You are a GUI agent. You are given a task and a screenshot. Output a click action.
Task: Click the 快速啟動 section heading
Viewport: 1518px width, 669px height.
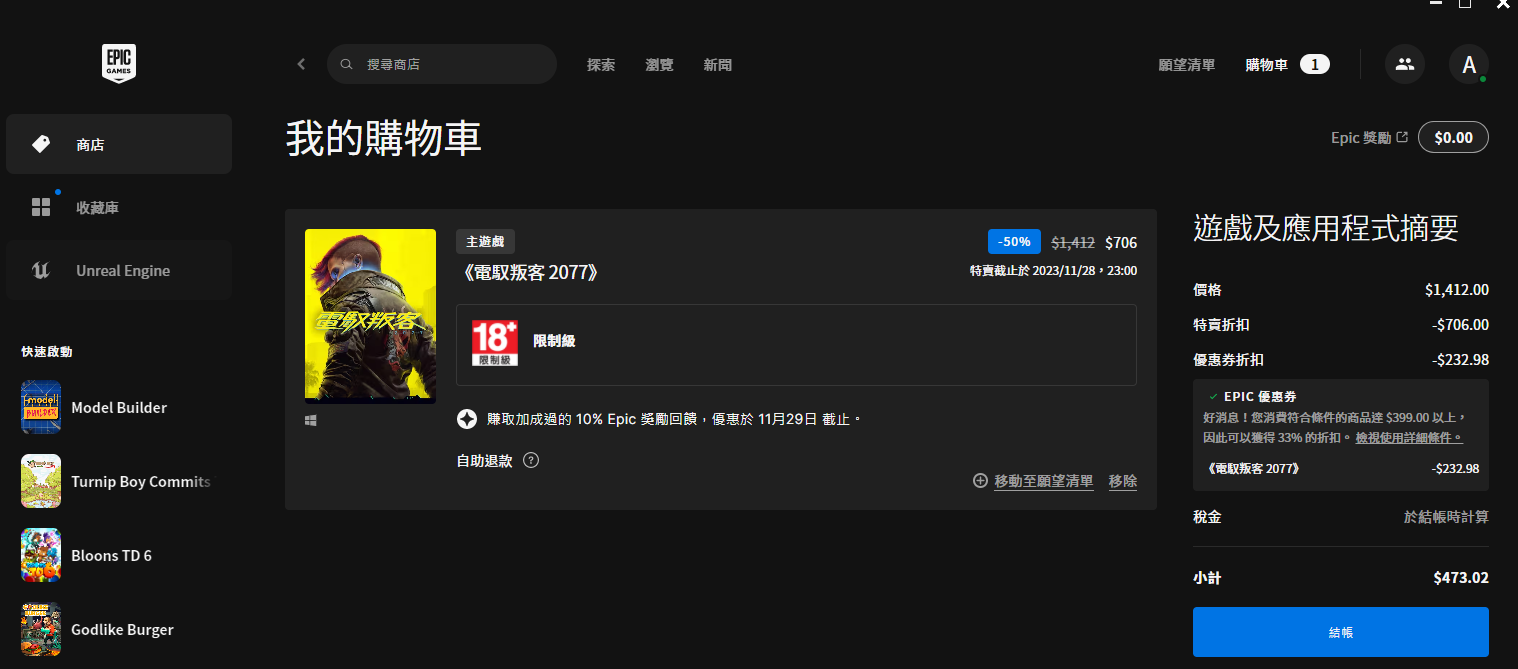(x=47, y=352)
